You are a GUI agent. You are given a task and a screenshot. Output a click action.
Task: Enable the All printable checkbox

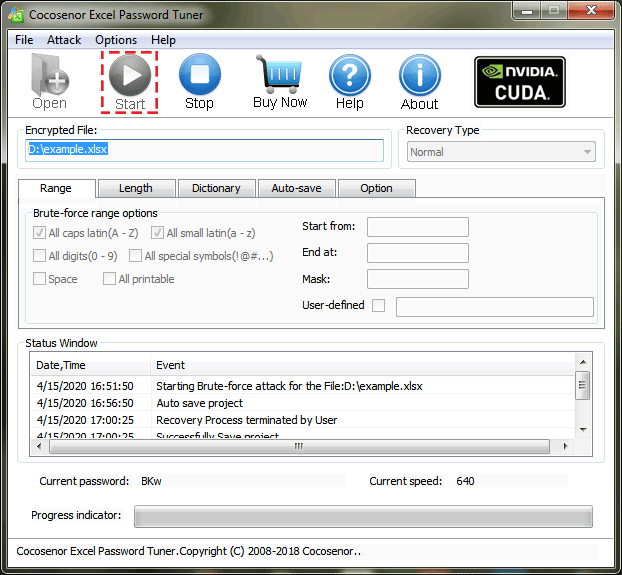[109, 279]
